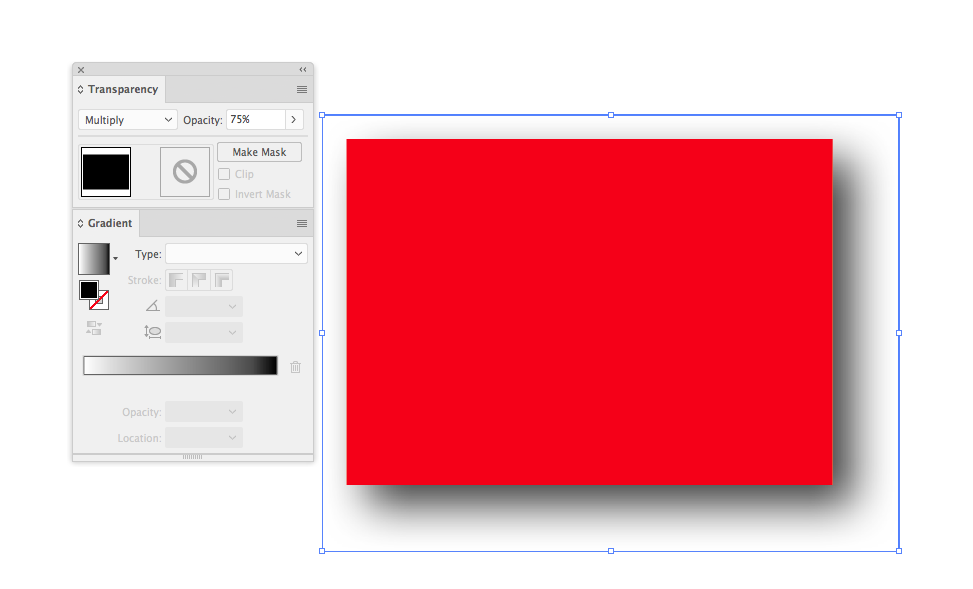Click the panel resize grip handle
The image size is (973, 589).
point(192,457)
